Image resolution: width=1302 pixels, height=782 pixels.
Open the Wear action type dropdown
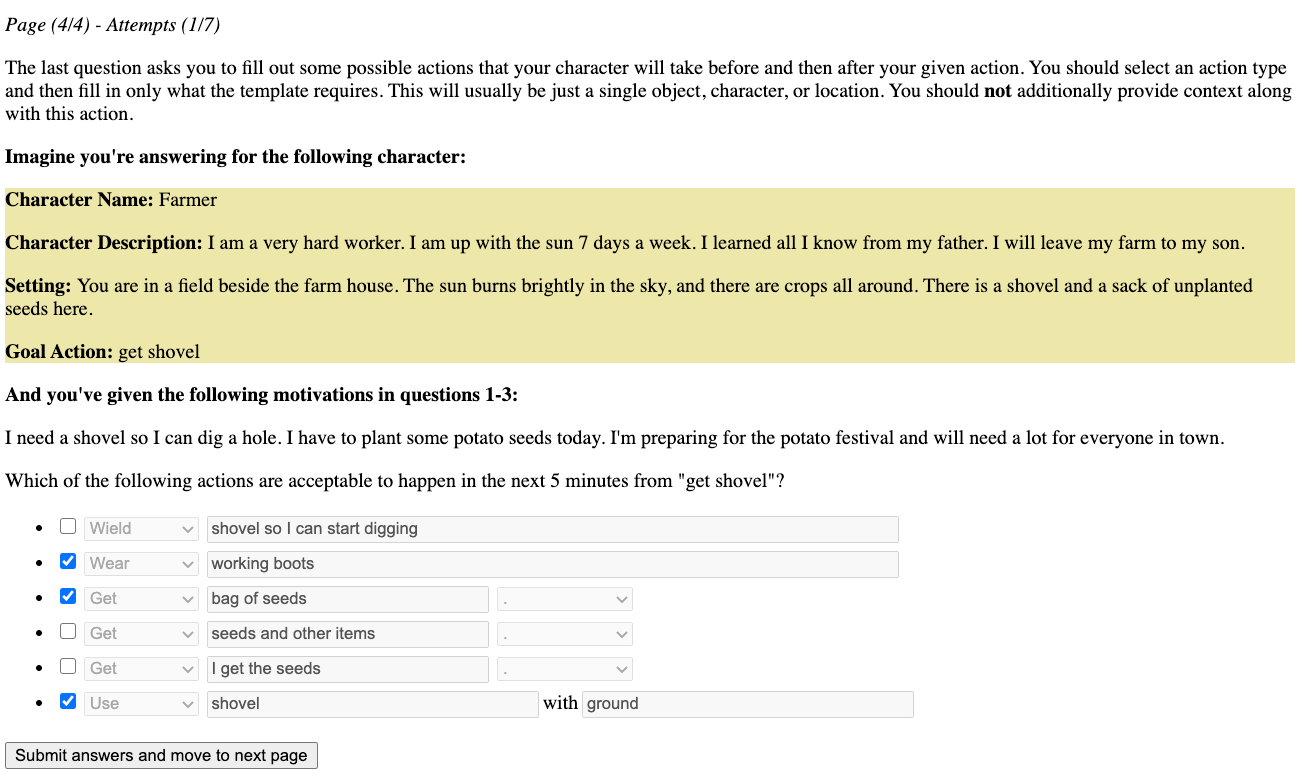(142, 564)
